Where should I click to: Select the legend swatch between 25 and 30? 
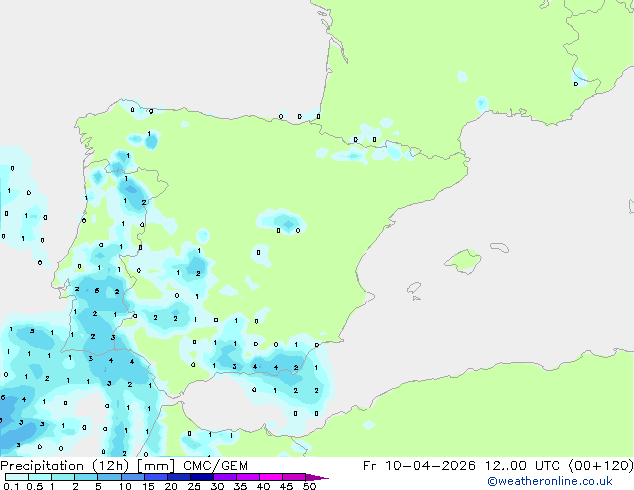click(x=202, y=477)
